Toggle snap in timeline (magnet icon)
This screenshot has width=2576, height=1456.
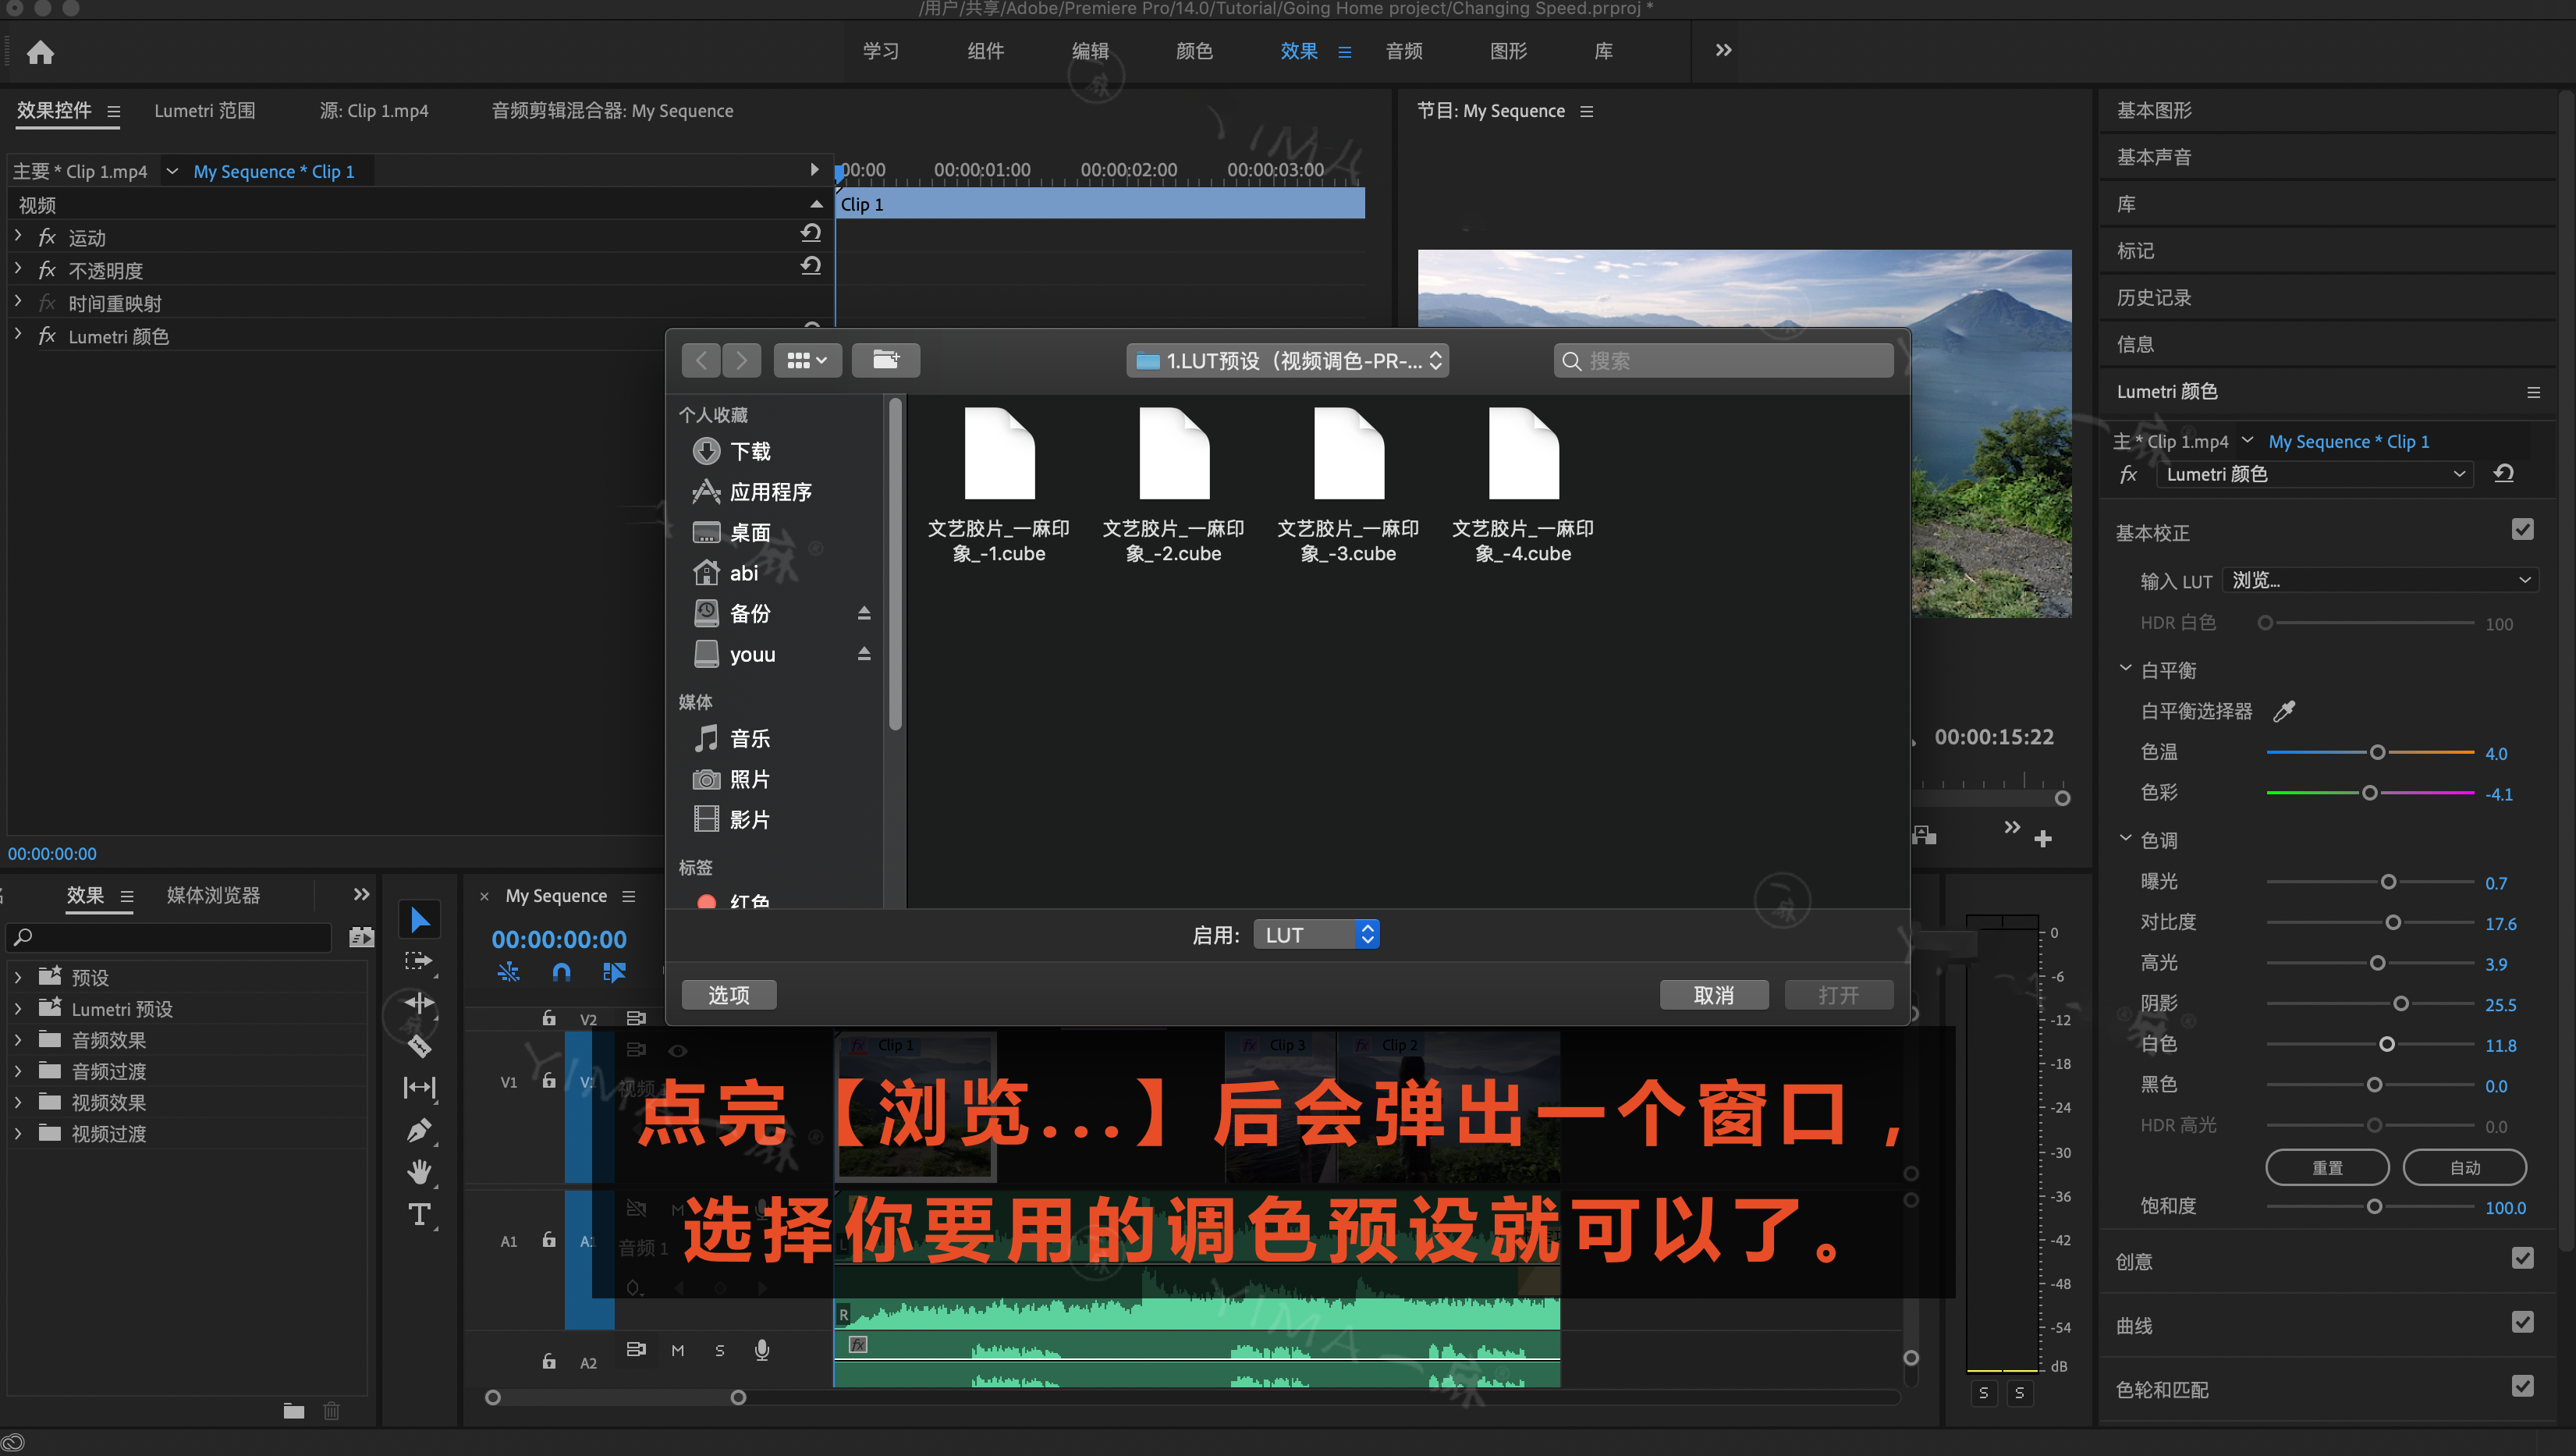tap(561, 972)
